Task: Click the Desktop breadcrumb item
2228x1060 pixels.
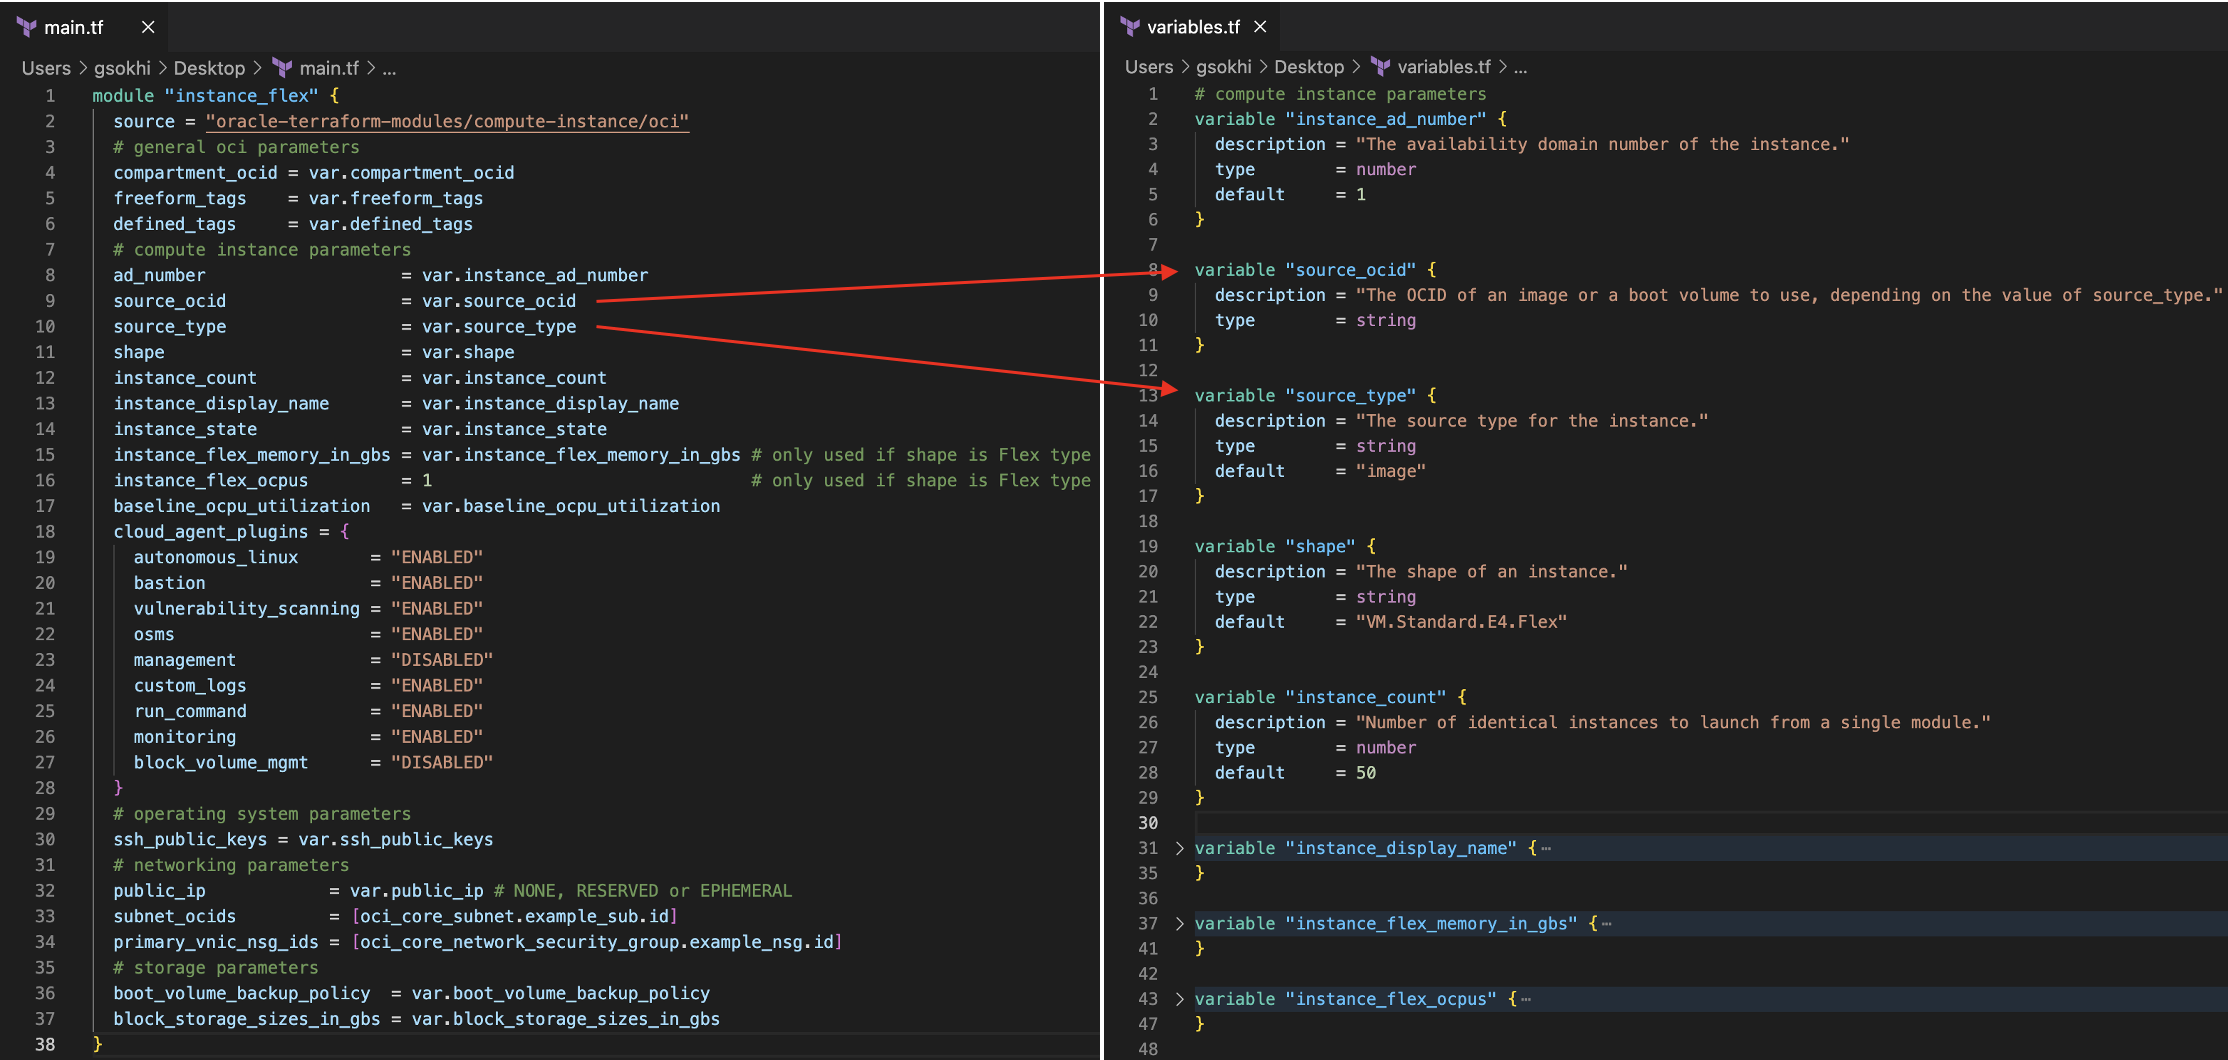Action: click(209, 68)
